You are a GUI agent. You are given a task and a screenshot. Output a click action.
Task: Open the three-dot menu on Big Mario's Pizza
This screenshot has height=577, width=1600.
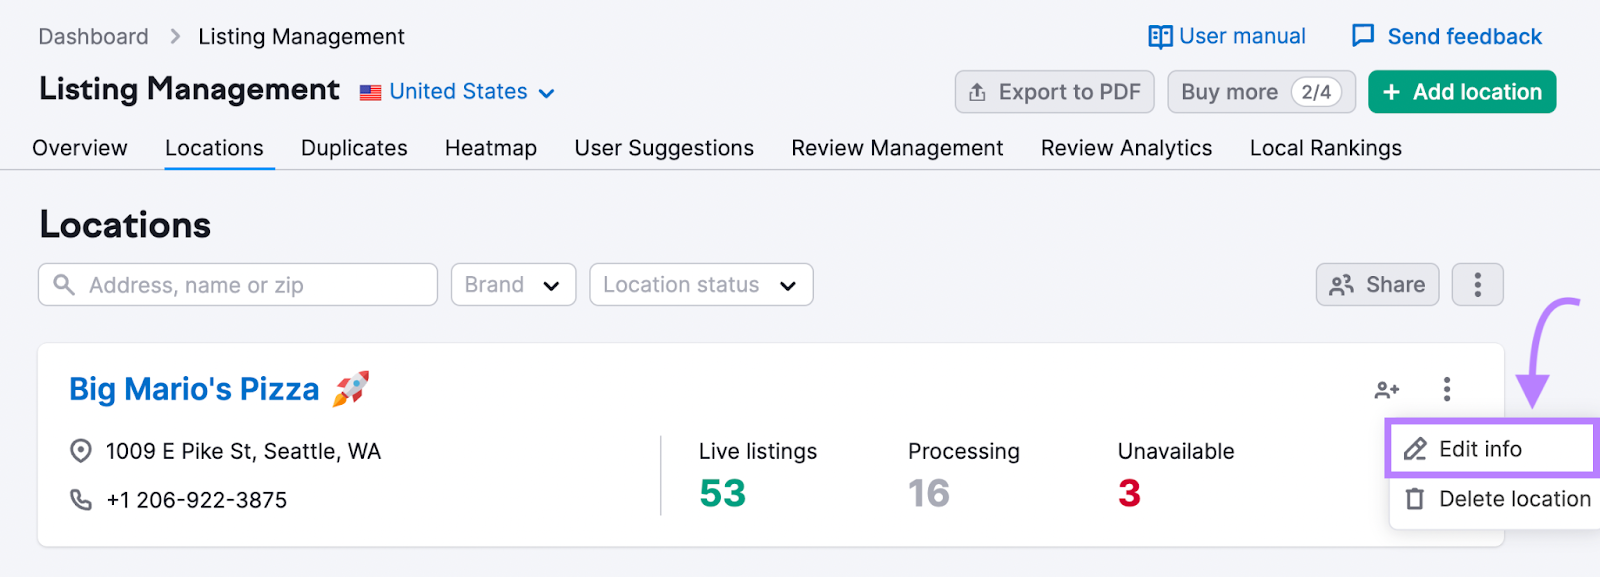point(1446,389)
